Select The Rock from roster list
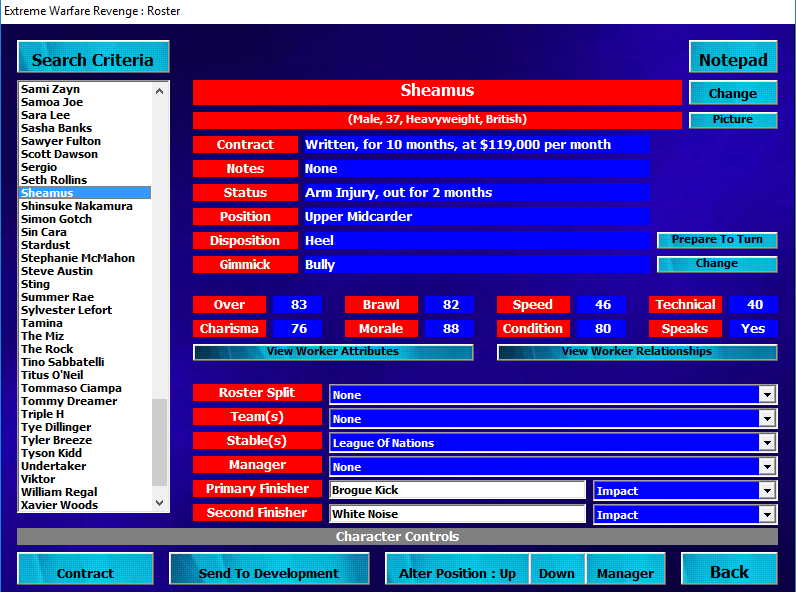This screenshot has height=592, width=796. click(x=47, y=349)
